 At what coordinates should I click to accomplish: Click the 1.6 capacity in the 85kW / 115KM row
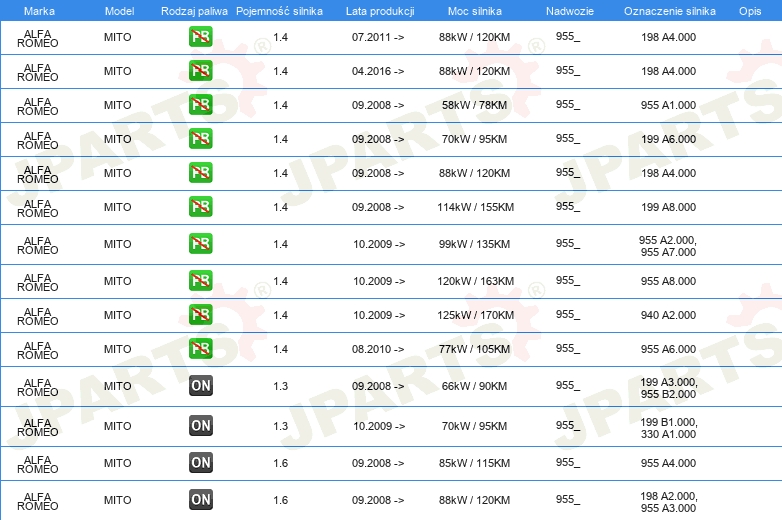(x=280, y=463)
